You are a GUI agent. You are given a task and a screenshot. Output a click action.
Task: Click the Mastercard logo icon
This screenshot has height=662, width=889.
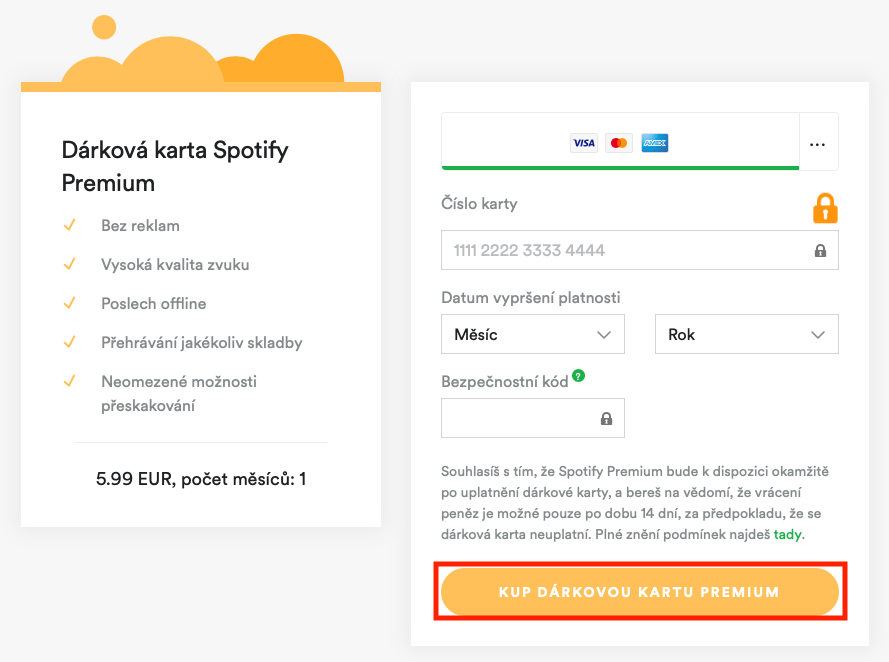tap(619, 143)
